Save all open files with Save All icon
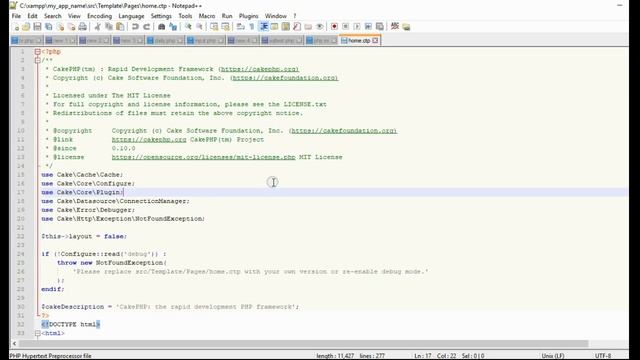The image size is (640, 360). pyautogui.click(x=49, y=27)
